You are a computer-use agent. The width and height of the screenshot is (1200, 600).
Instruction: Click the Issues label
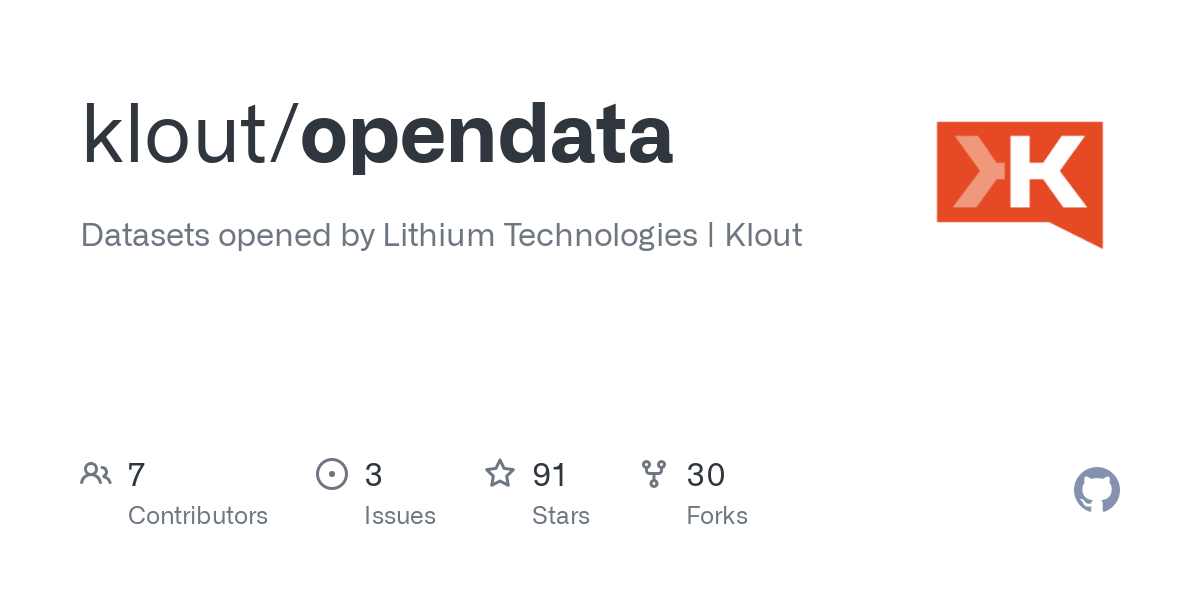pos(400,516)
